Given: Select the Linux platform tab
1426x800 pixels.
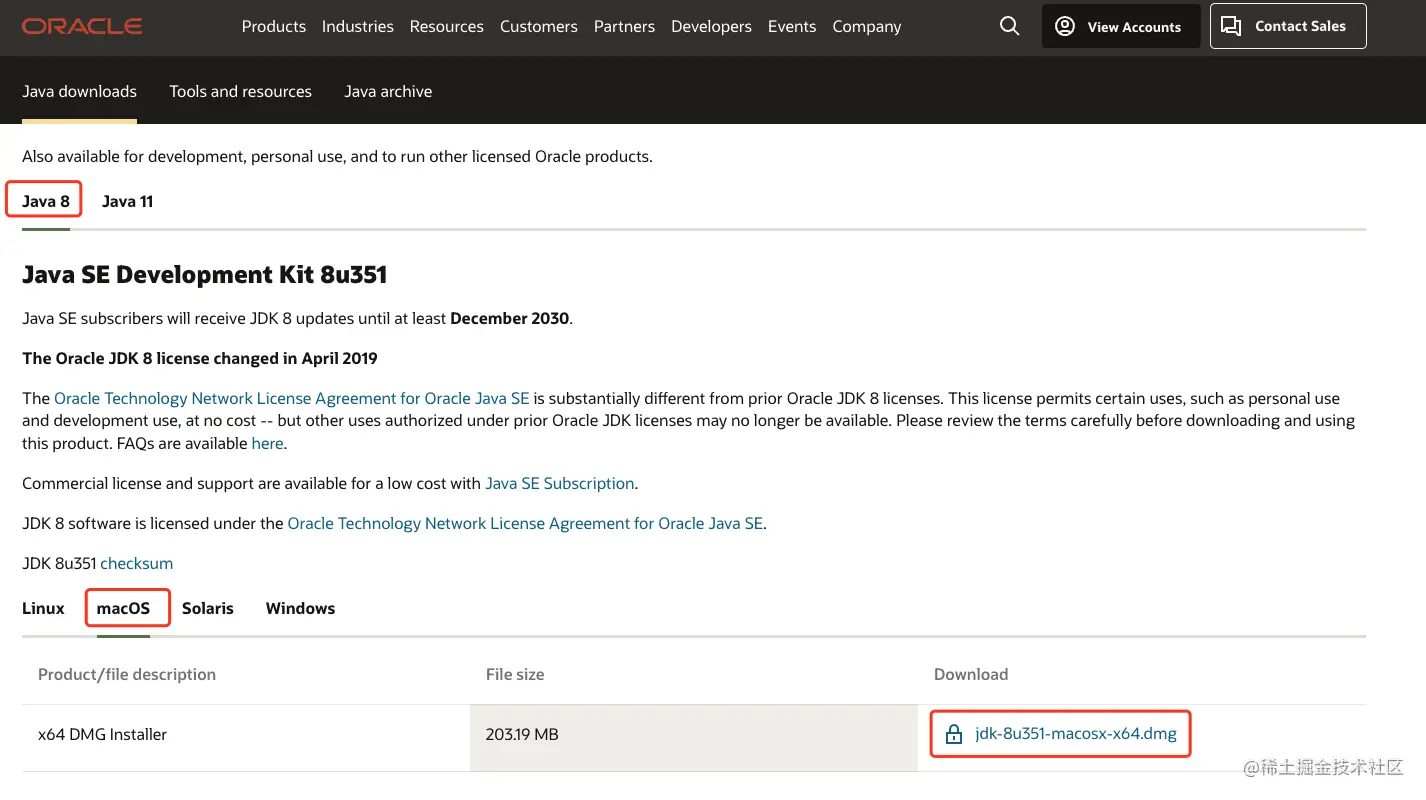Looking at the screenshot, I should click(x=43, y=608).
